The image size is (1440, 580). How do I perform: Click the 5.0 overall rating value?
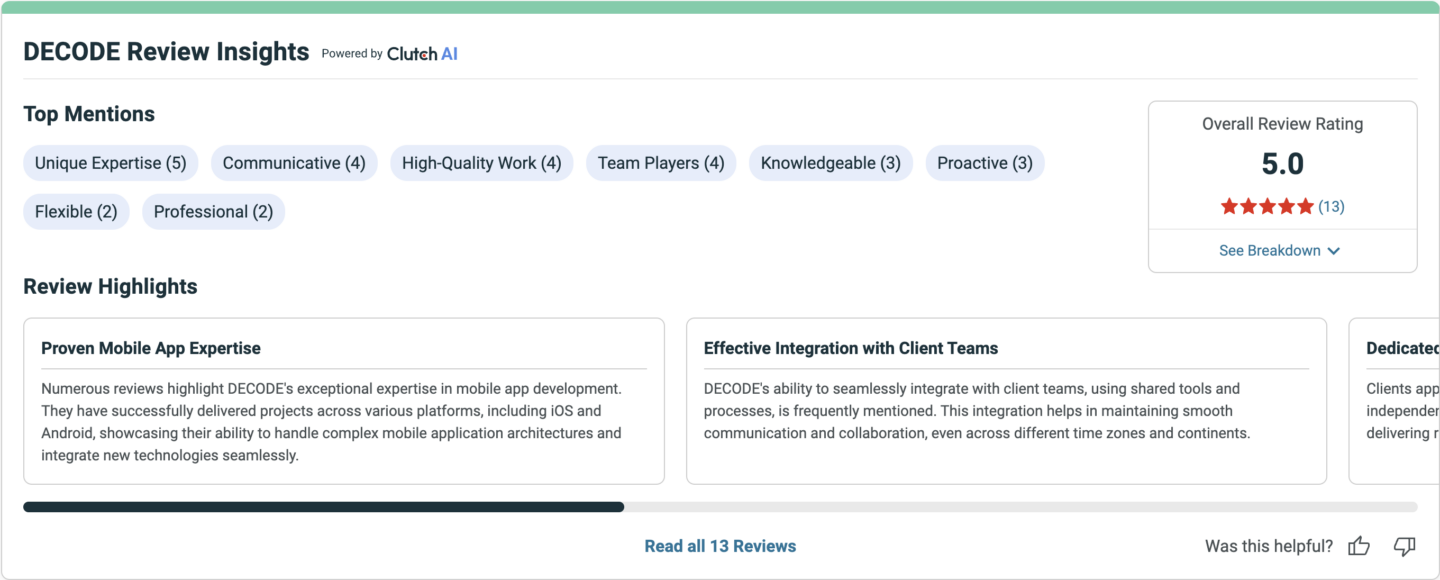click(x=1283, y=164)
